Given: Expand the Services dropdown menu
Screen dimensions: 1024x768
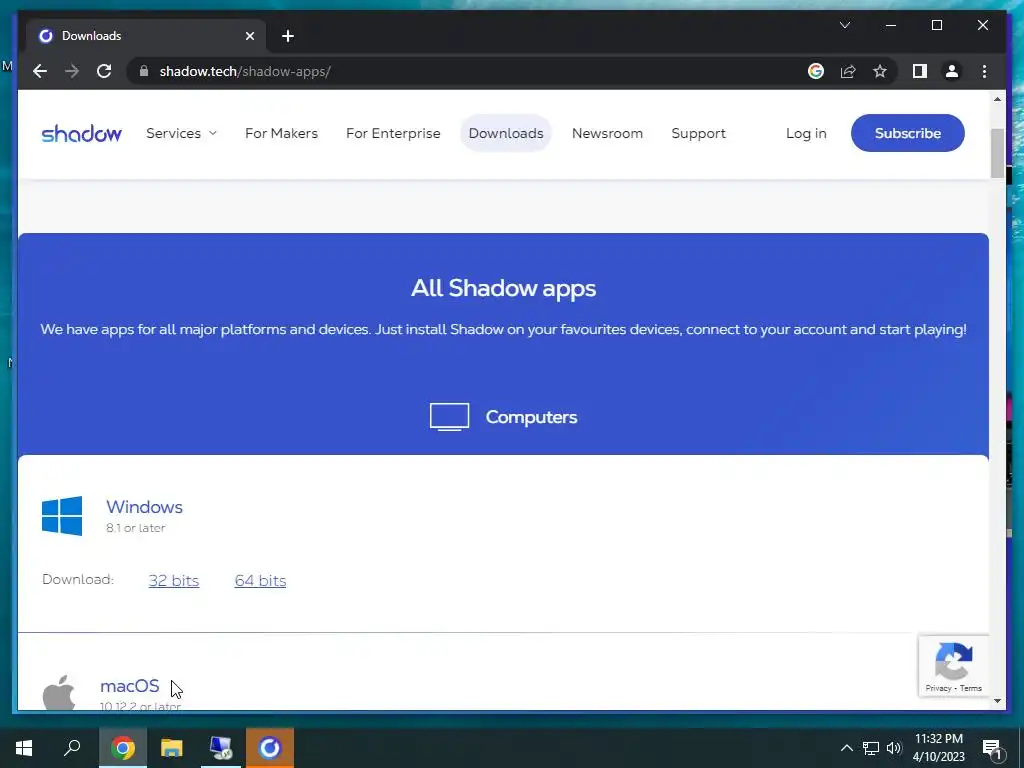Looking at the screenshot, I should 181,133.
